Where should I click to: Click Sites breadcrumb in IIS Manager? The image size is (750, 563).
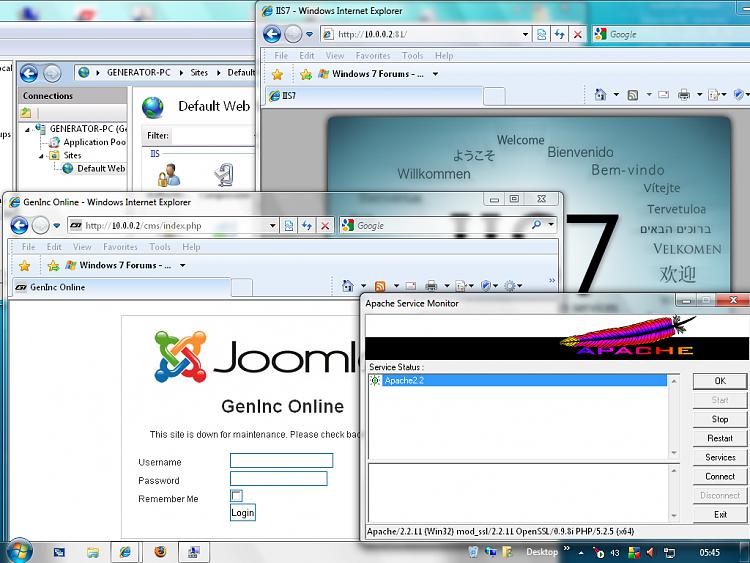point(199,73)
